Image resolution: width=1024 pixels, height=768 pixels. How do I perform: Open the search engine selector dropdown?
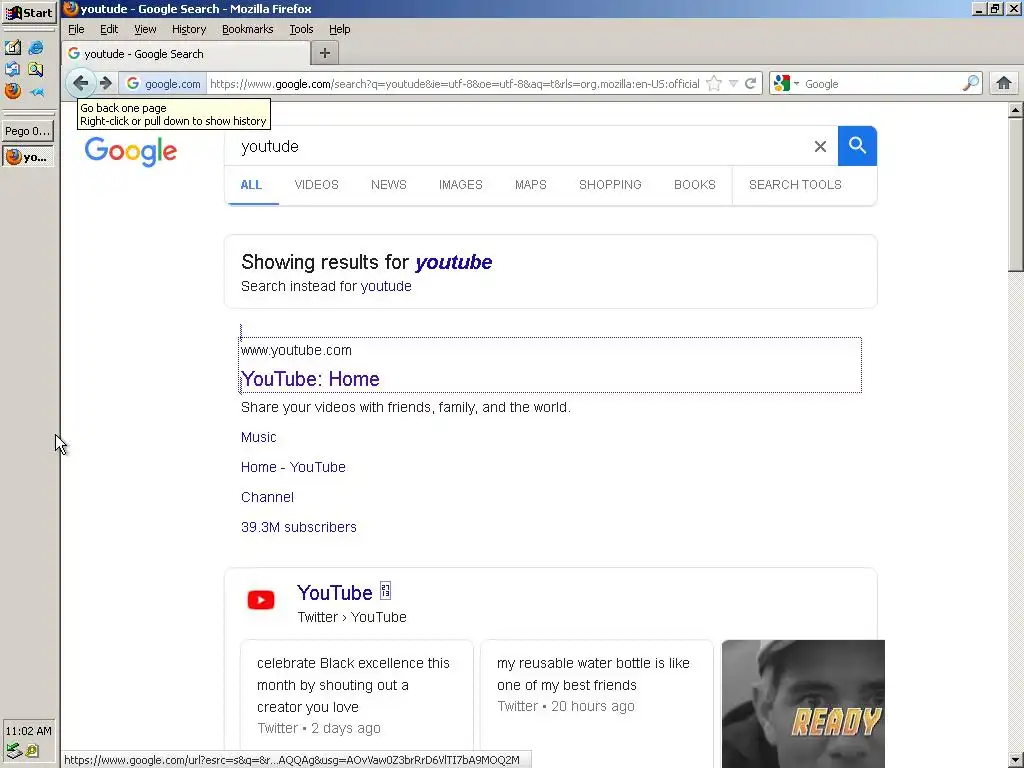tap(785, 83)
